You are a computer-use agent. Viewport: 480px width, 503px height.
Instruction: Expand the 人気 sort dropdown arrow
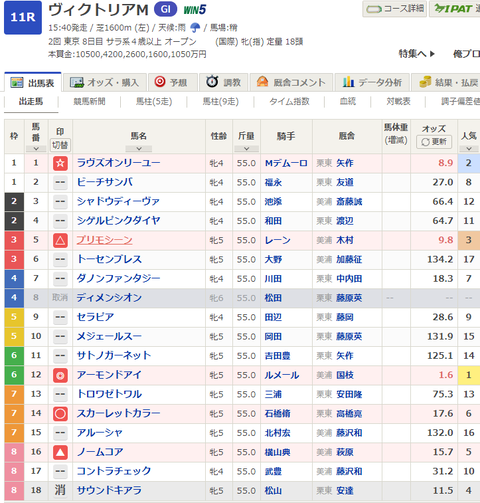tap(469, 149)
